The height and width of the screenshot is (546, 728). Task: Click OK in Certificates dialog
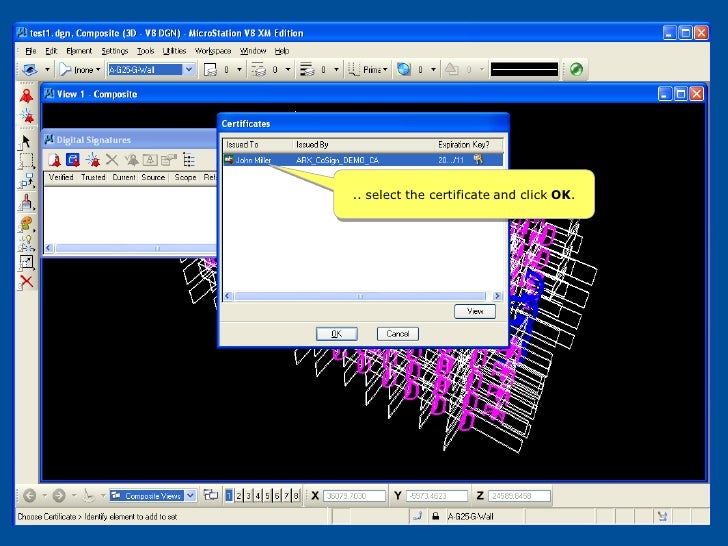pos(337,334)
